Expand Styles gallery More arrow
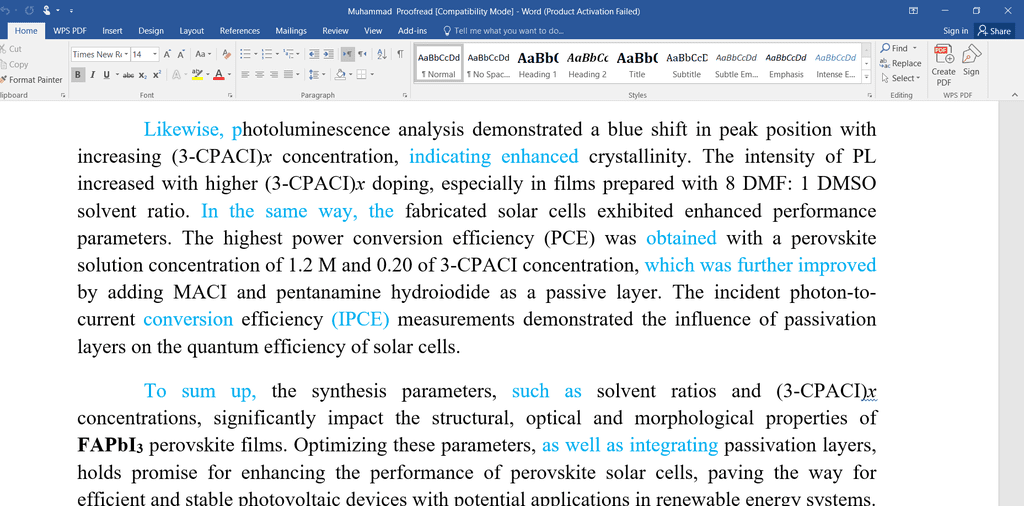This screenshot has height=506, width=1024. 867,77
